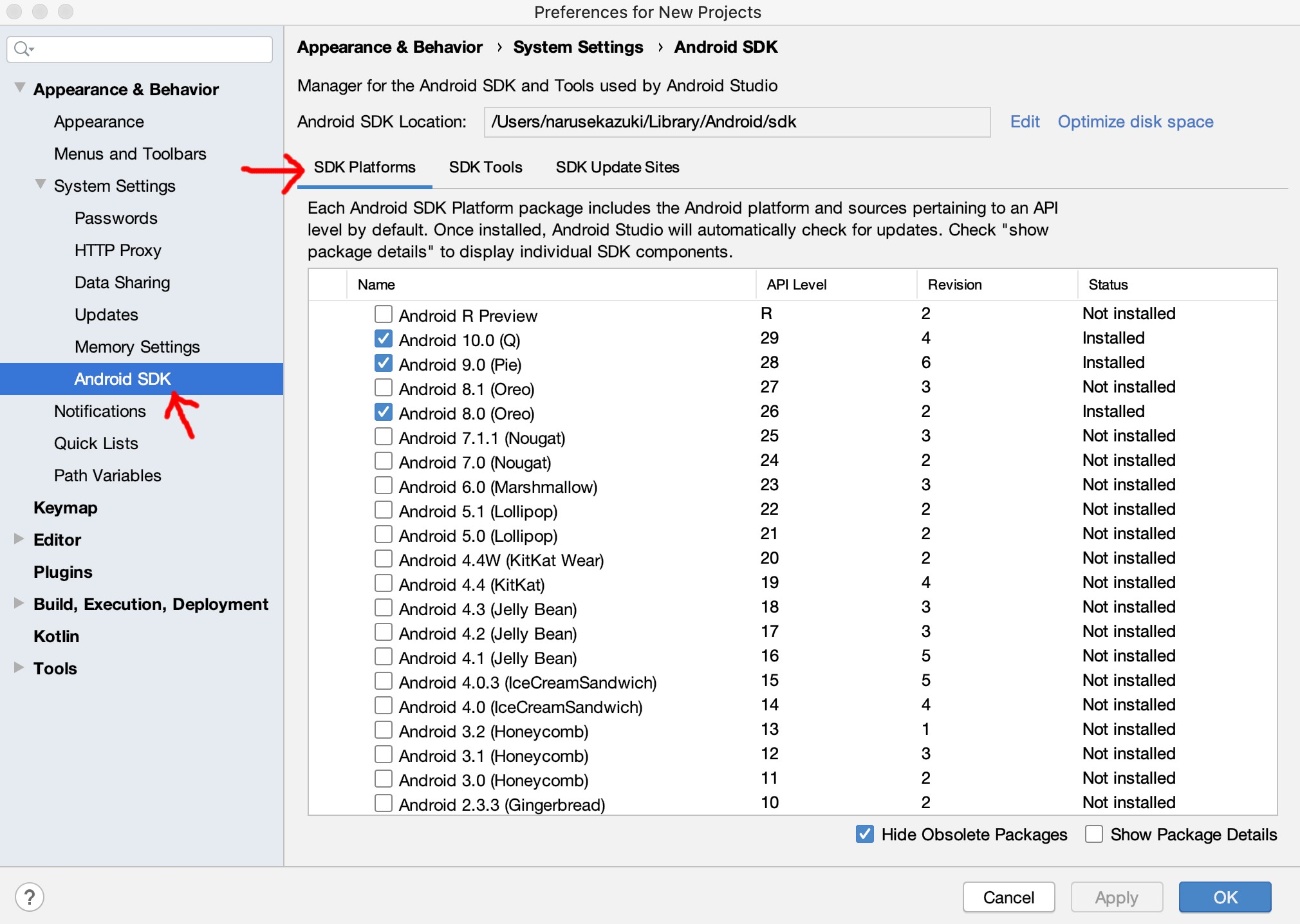
Task: Select Data Sharing settings
Action: (122, 282)
